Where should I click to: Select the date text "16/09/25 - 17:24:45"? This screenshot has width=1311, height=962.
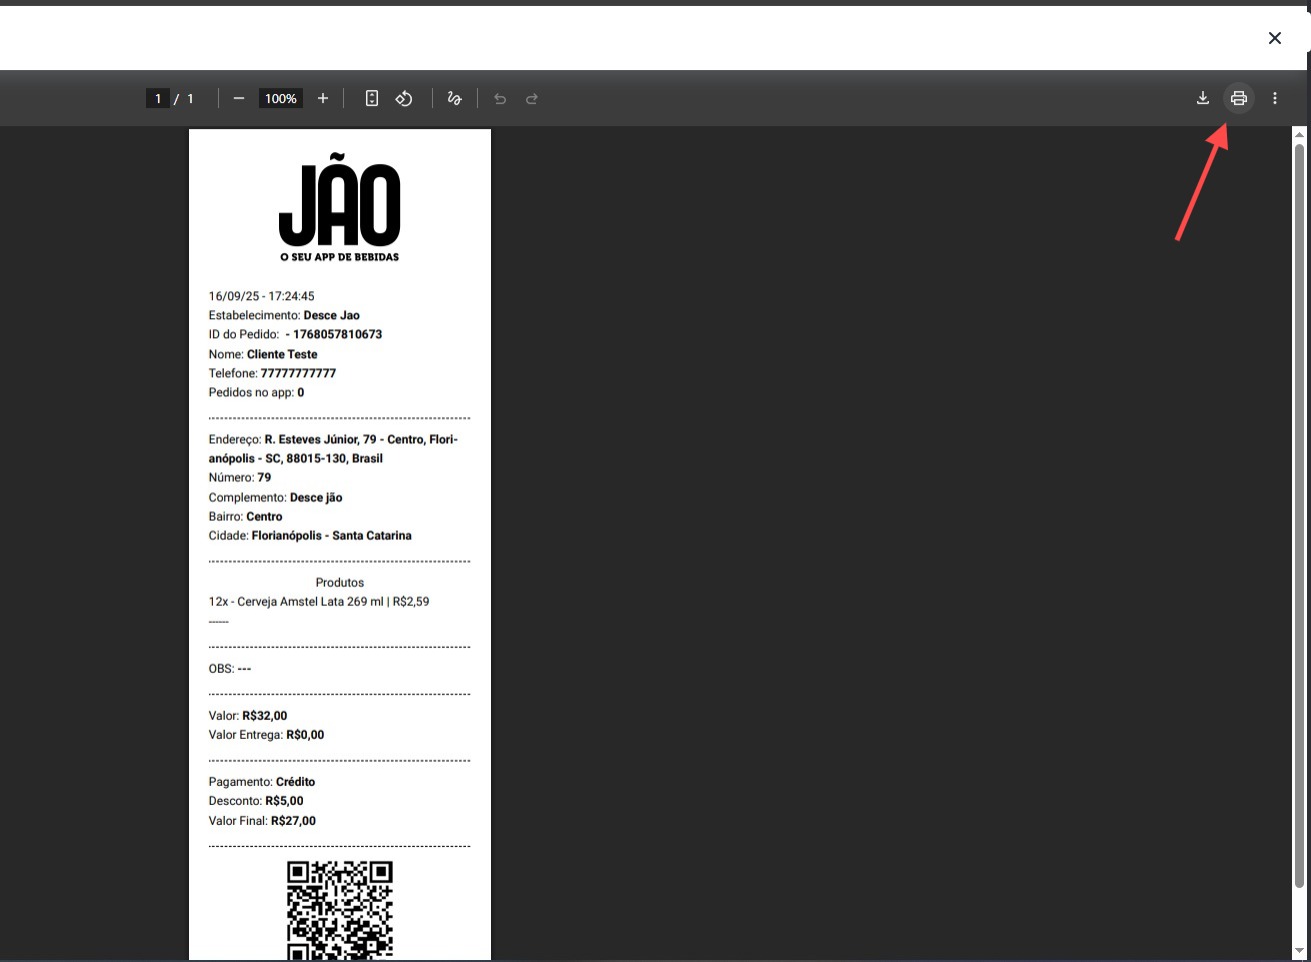[x=262, y=296]
